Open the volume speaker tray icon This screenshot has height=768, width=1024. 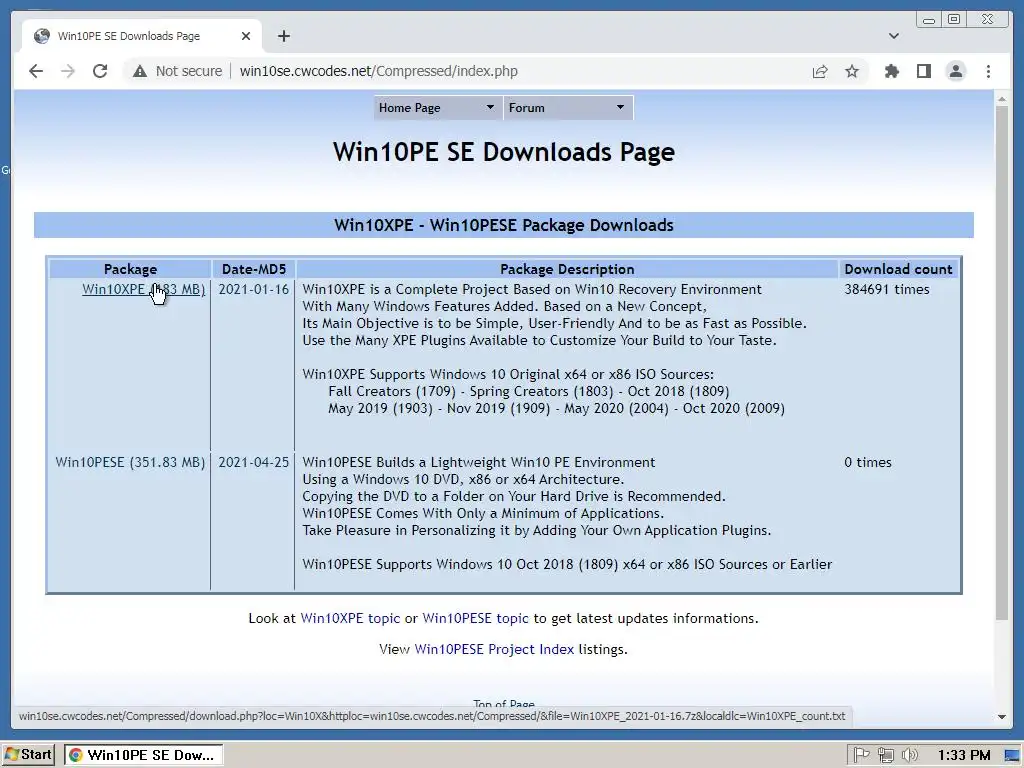909,756
